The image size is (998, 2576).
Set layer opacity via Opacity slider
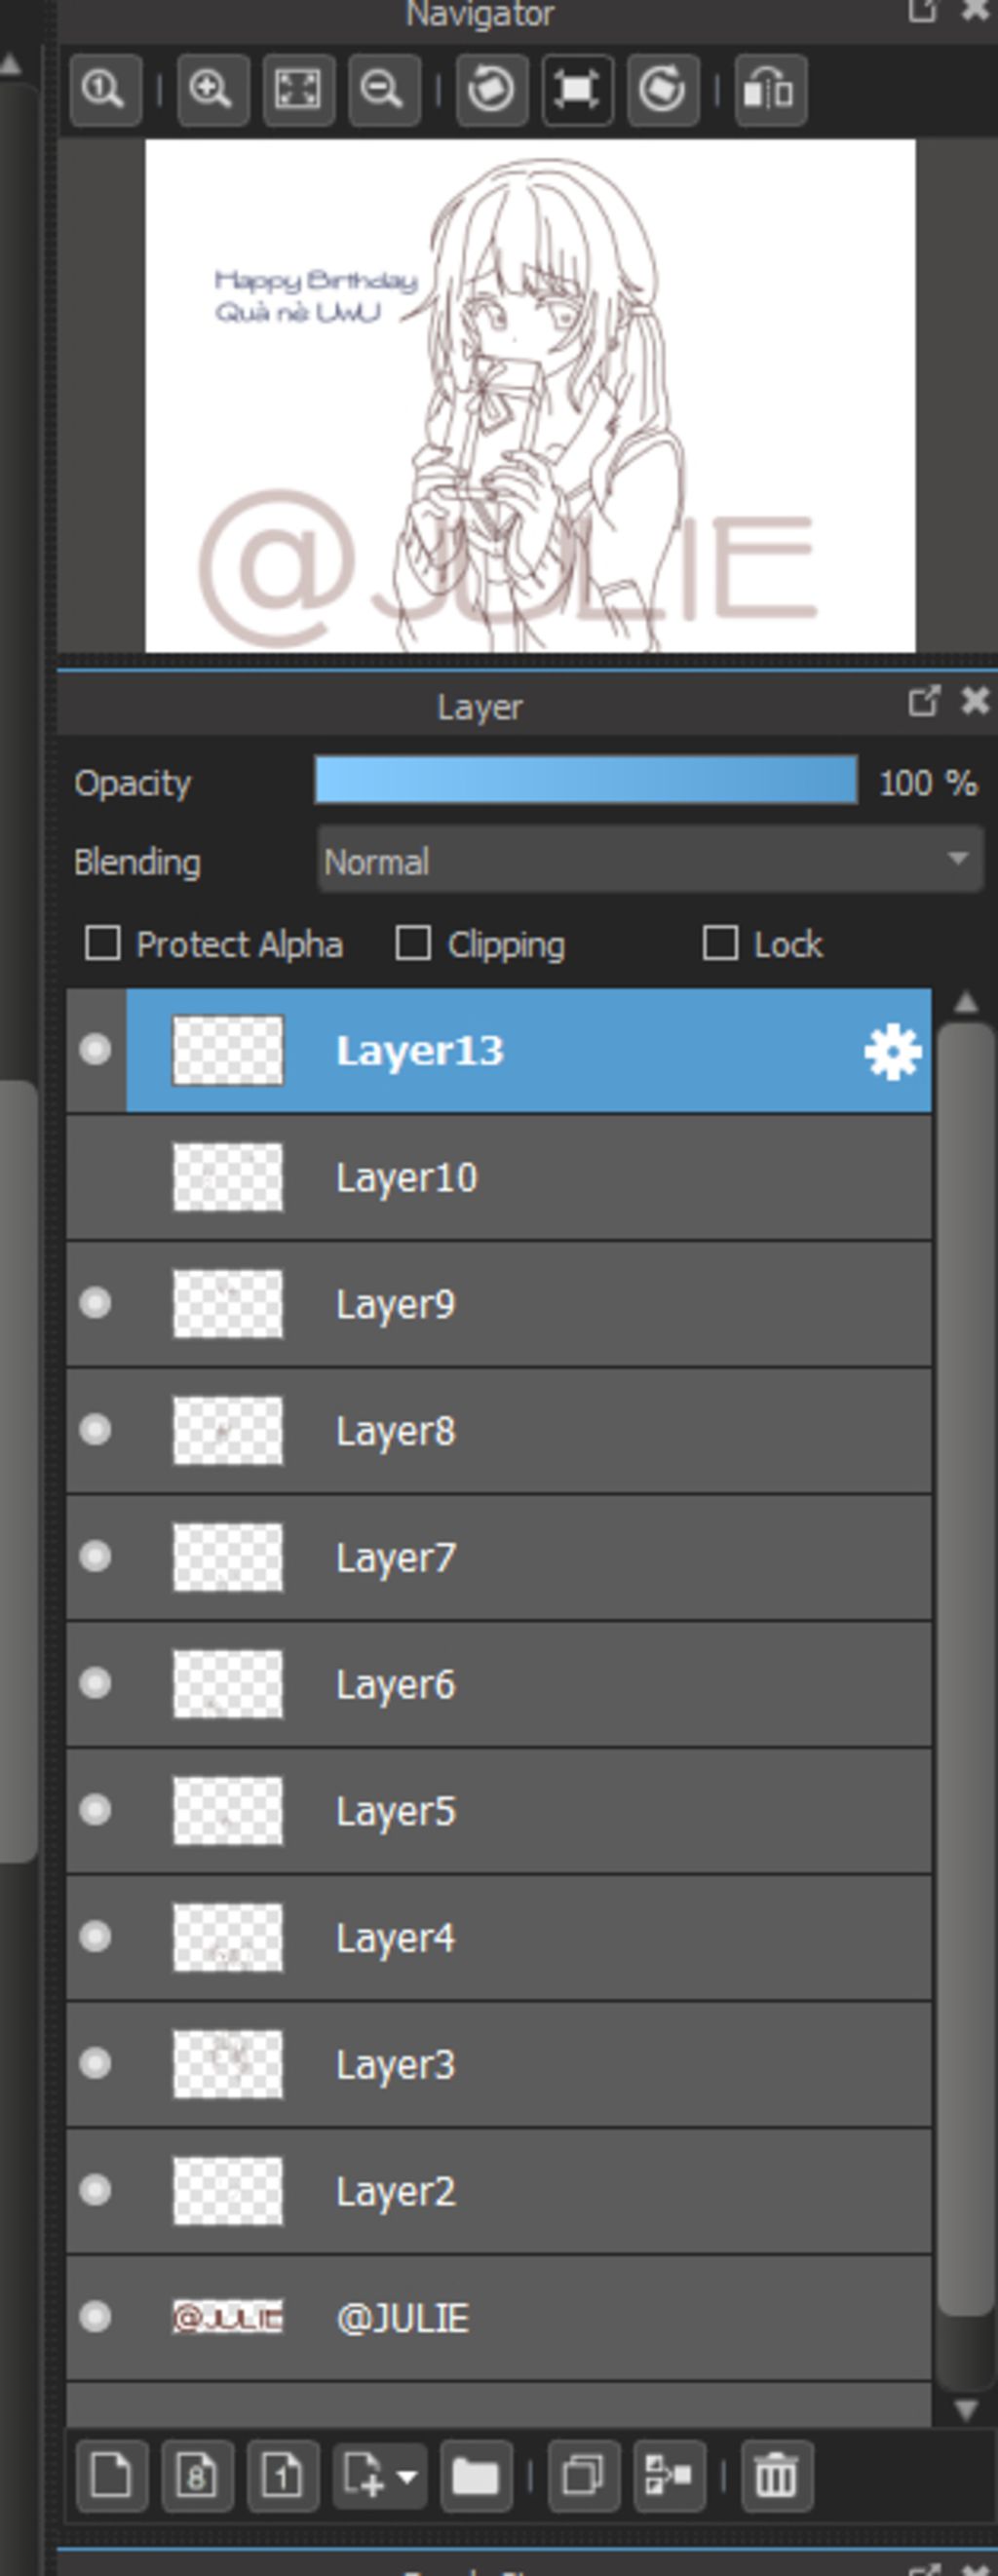[586, 781]
